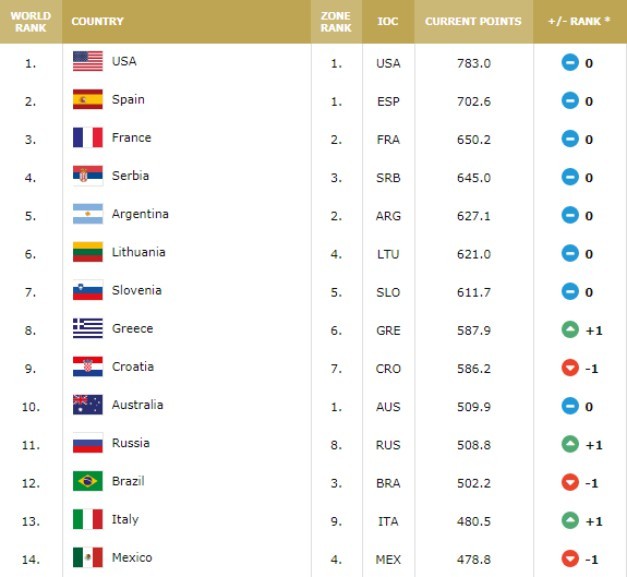This screenshot has height=577, width=627.
Task: Click the Mexico flag icon
Action: pos(88,557)
